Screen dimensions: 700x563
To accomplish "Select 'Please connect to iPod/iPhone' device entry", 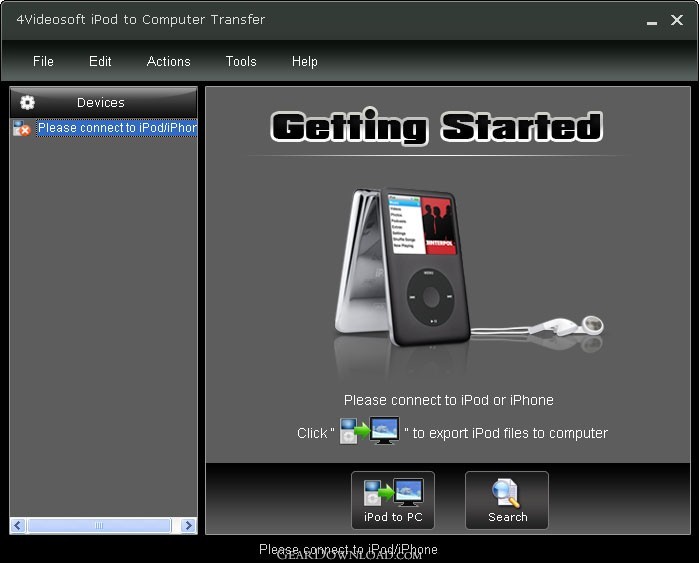I will coord(117,128).
